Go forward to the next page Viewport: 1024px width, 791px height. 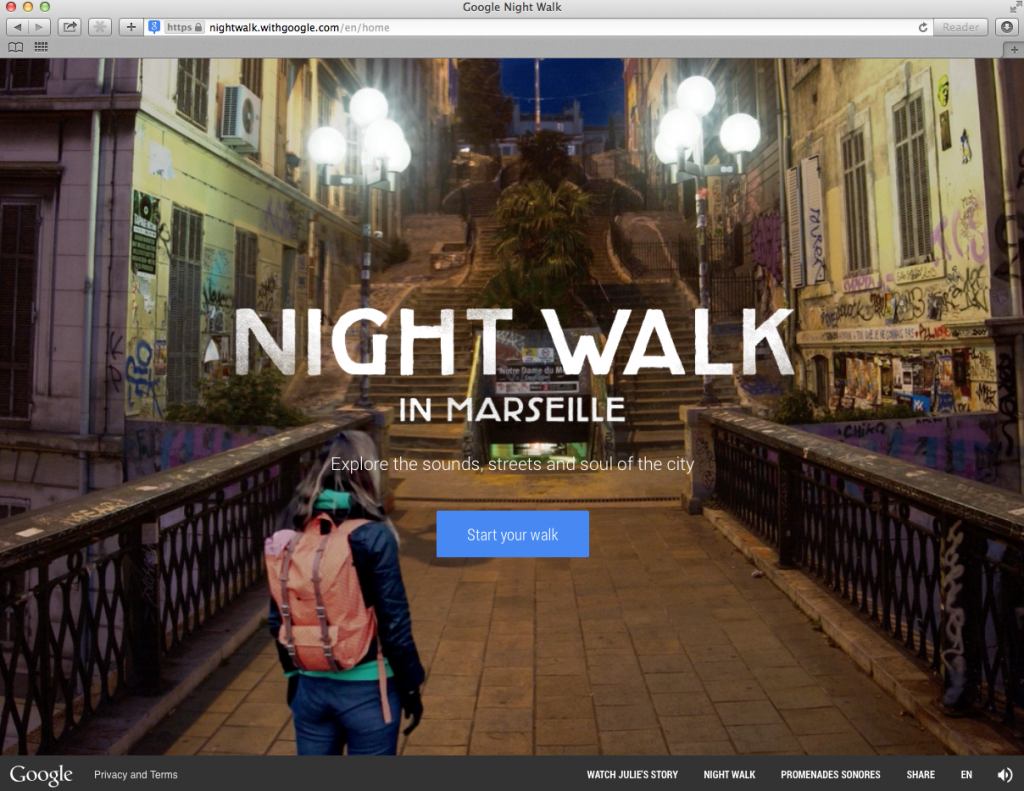click(x=39, y=27)
